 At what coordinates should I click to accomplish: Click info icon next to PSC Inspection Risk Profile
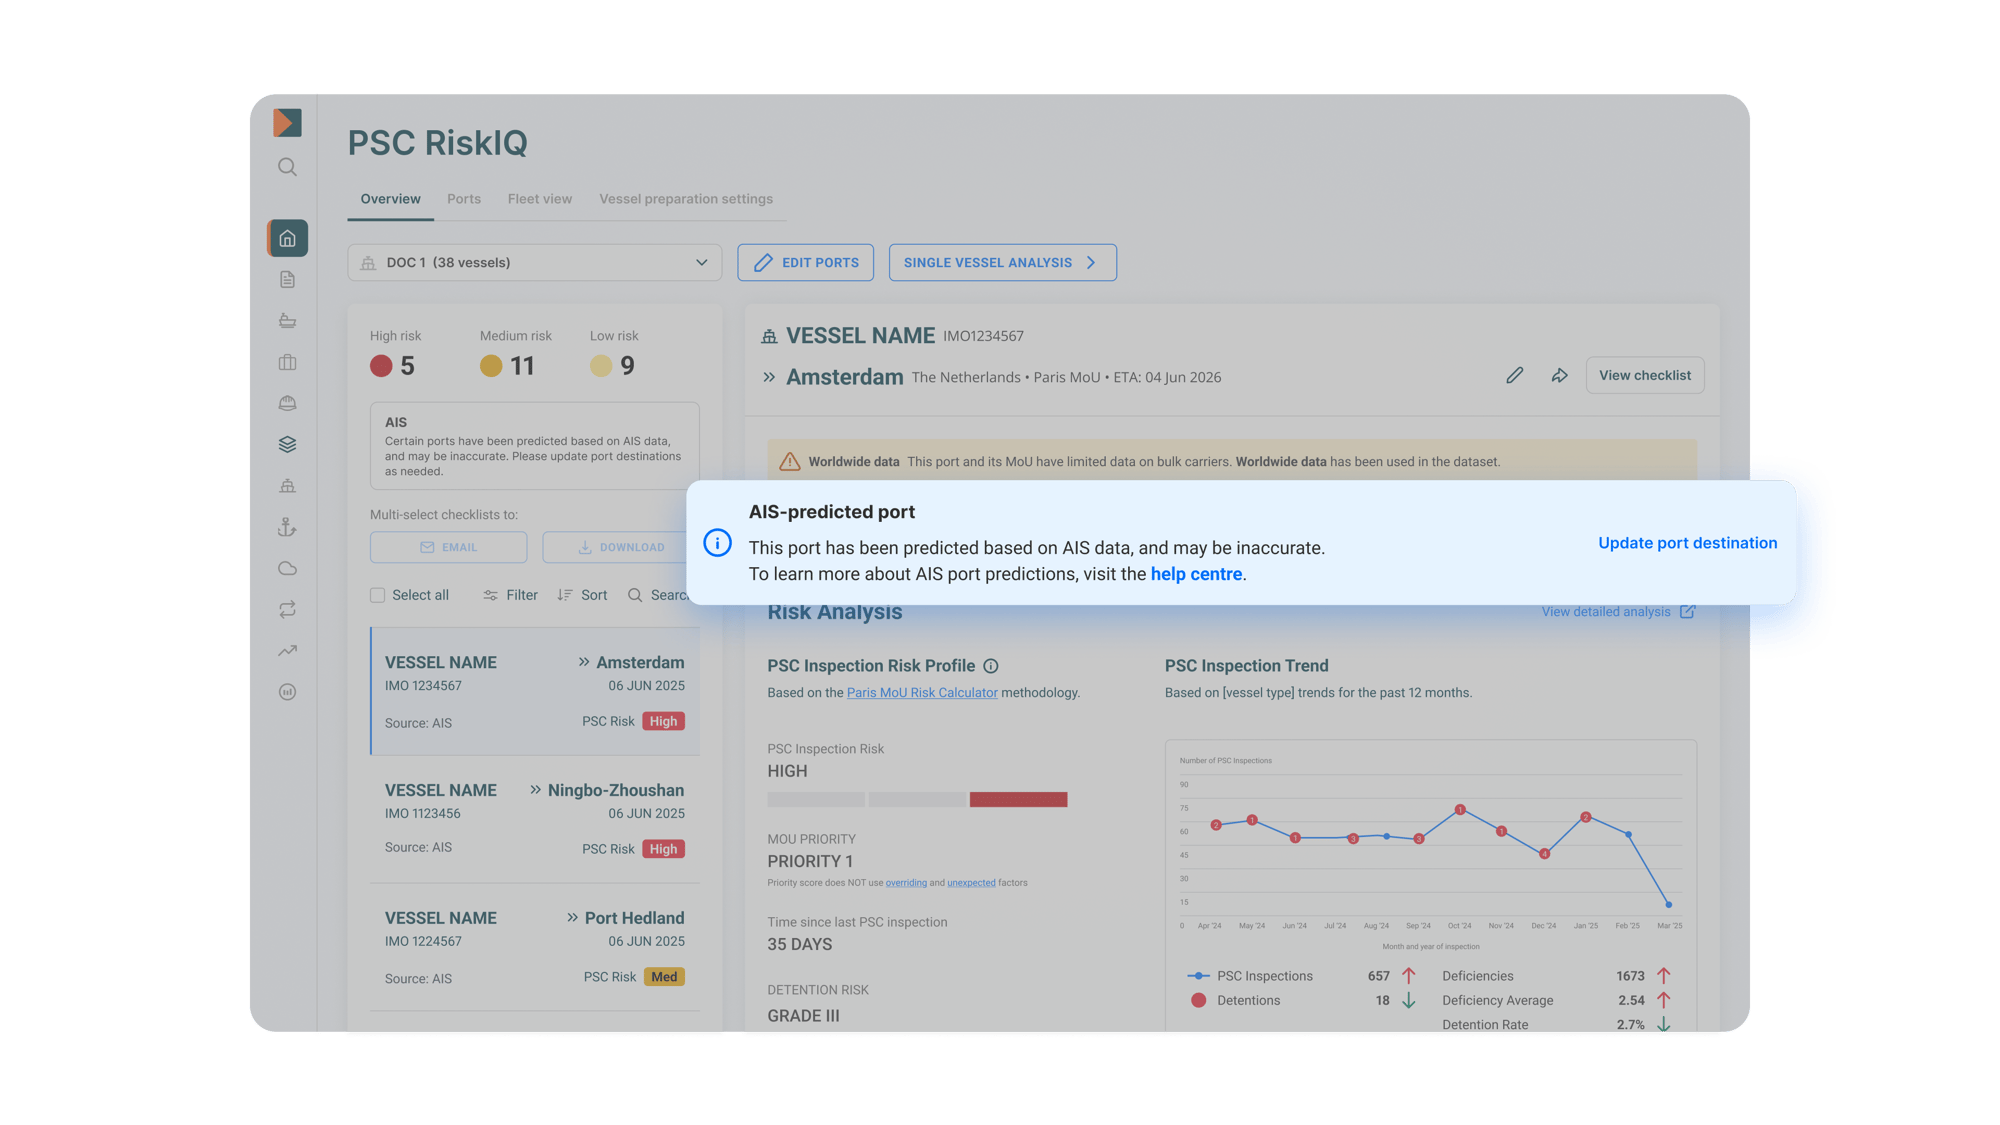[991, 666]
